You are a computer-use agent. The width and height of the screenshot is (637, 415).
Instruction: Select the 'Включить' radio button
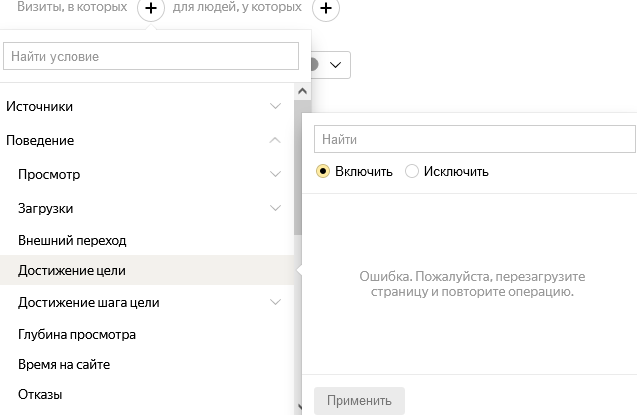323,171
